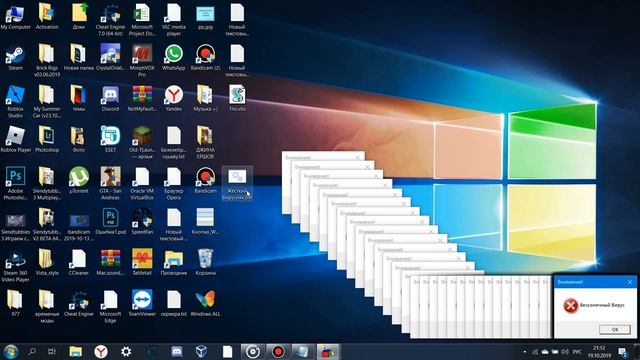
Task: Switch to red record-button app on taskbar
Action: pos(278,351)
